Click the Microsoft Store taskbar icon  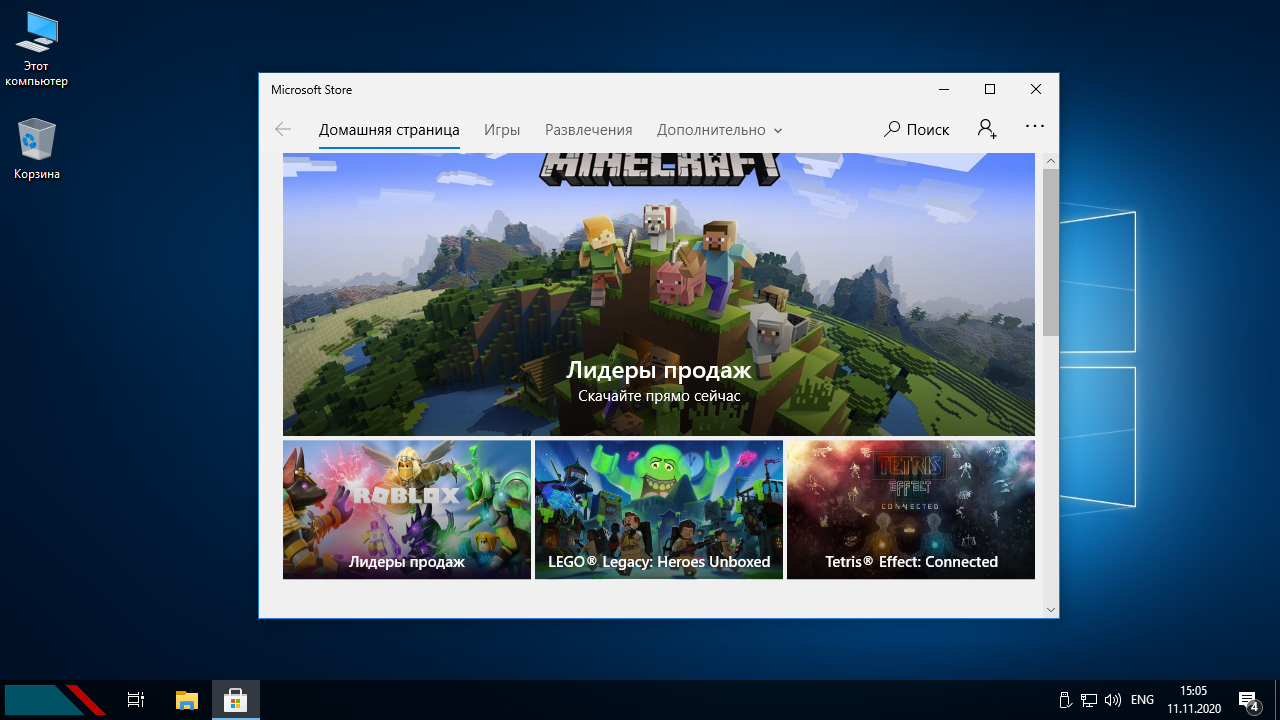pos(235,700)
